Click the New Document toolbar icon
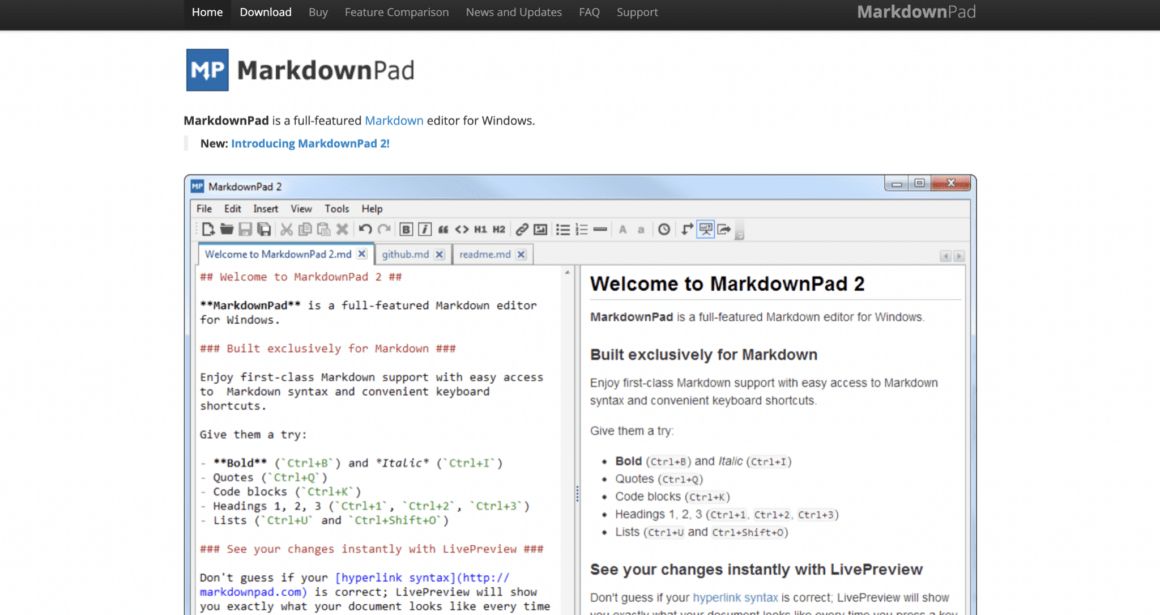This screenshot has width=1160, height=615. pyautogui.click(x=209, y=229)
